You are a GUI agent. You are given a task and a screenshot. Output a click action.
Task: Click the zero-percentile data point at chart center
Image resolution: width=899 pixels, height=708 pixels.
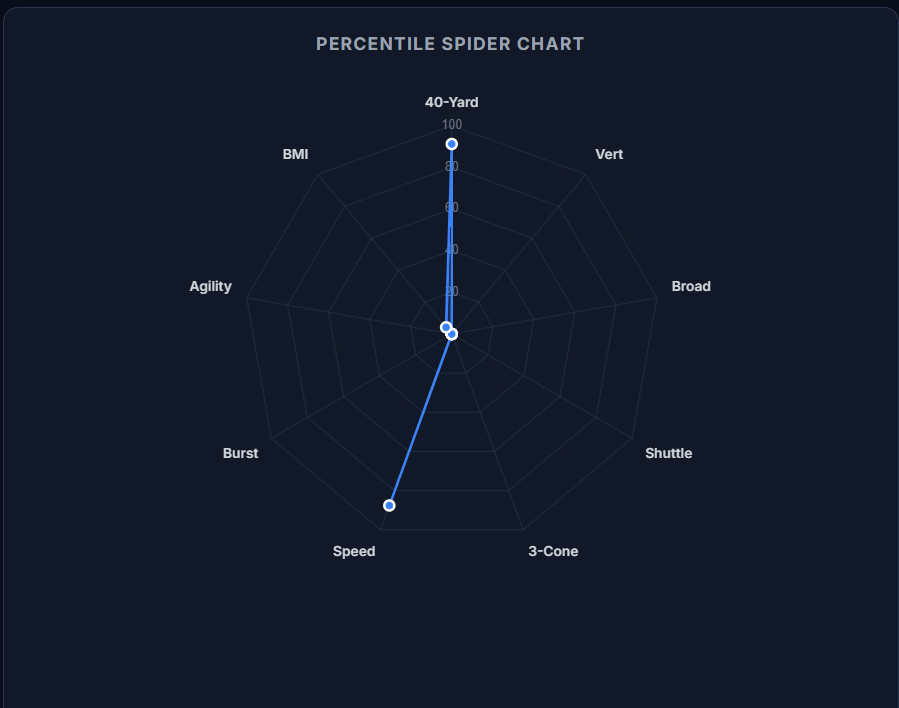452,334
